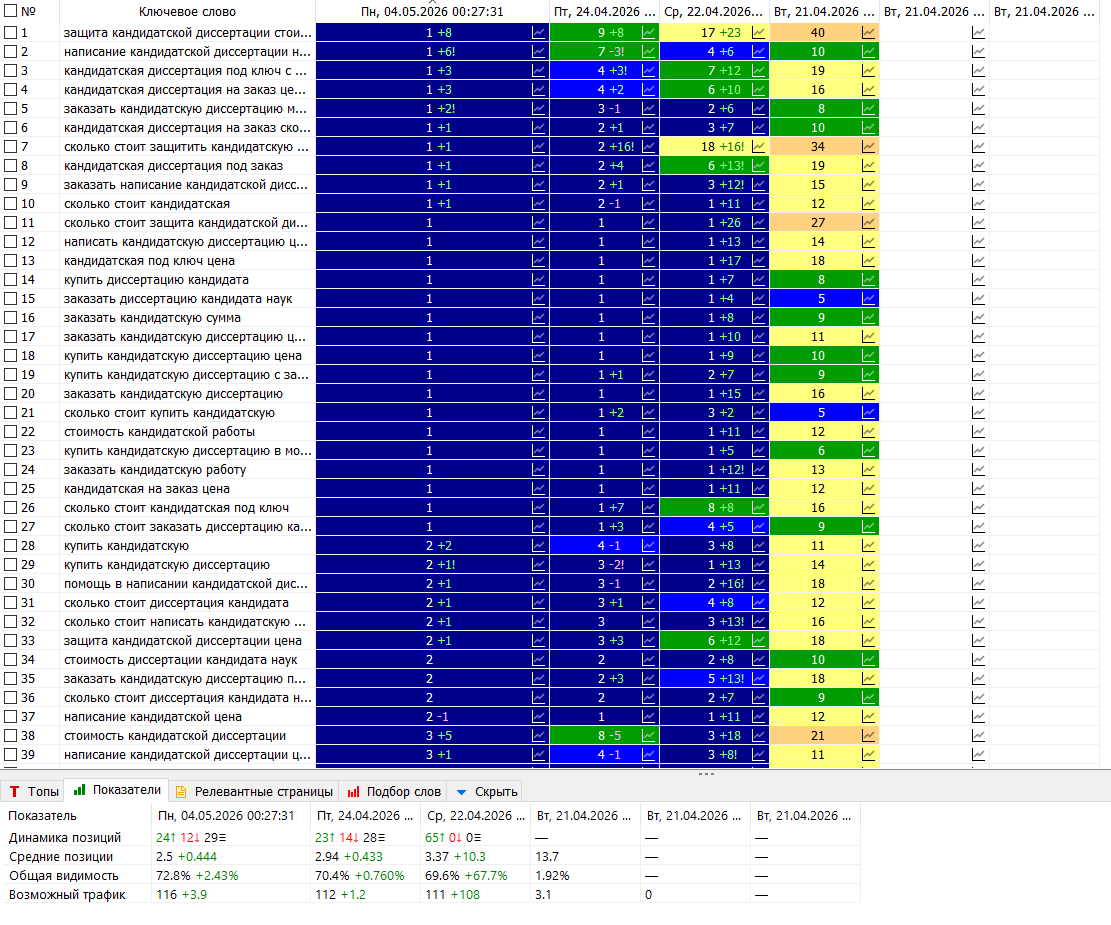The image size is (1111, 925).
Task: Open chart icon for row 15 blue cell 5
Action: [x=868, y=298]
